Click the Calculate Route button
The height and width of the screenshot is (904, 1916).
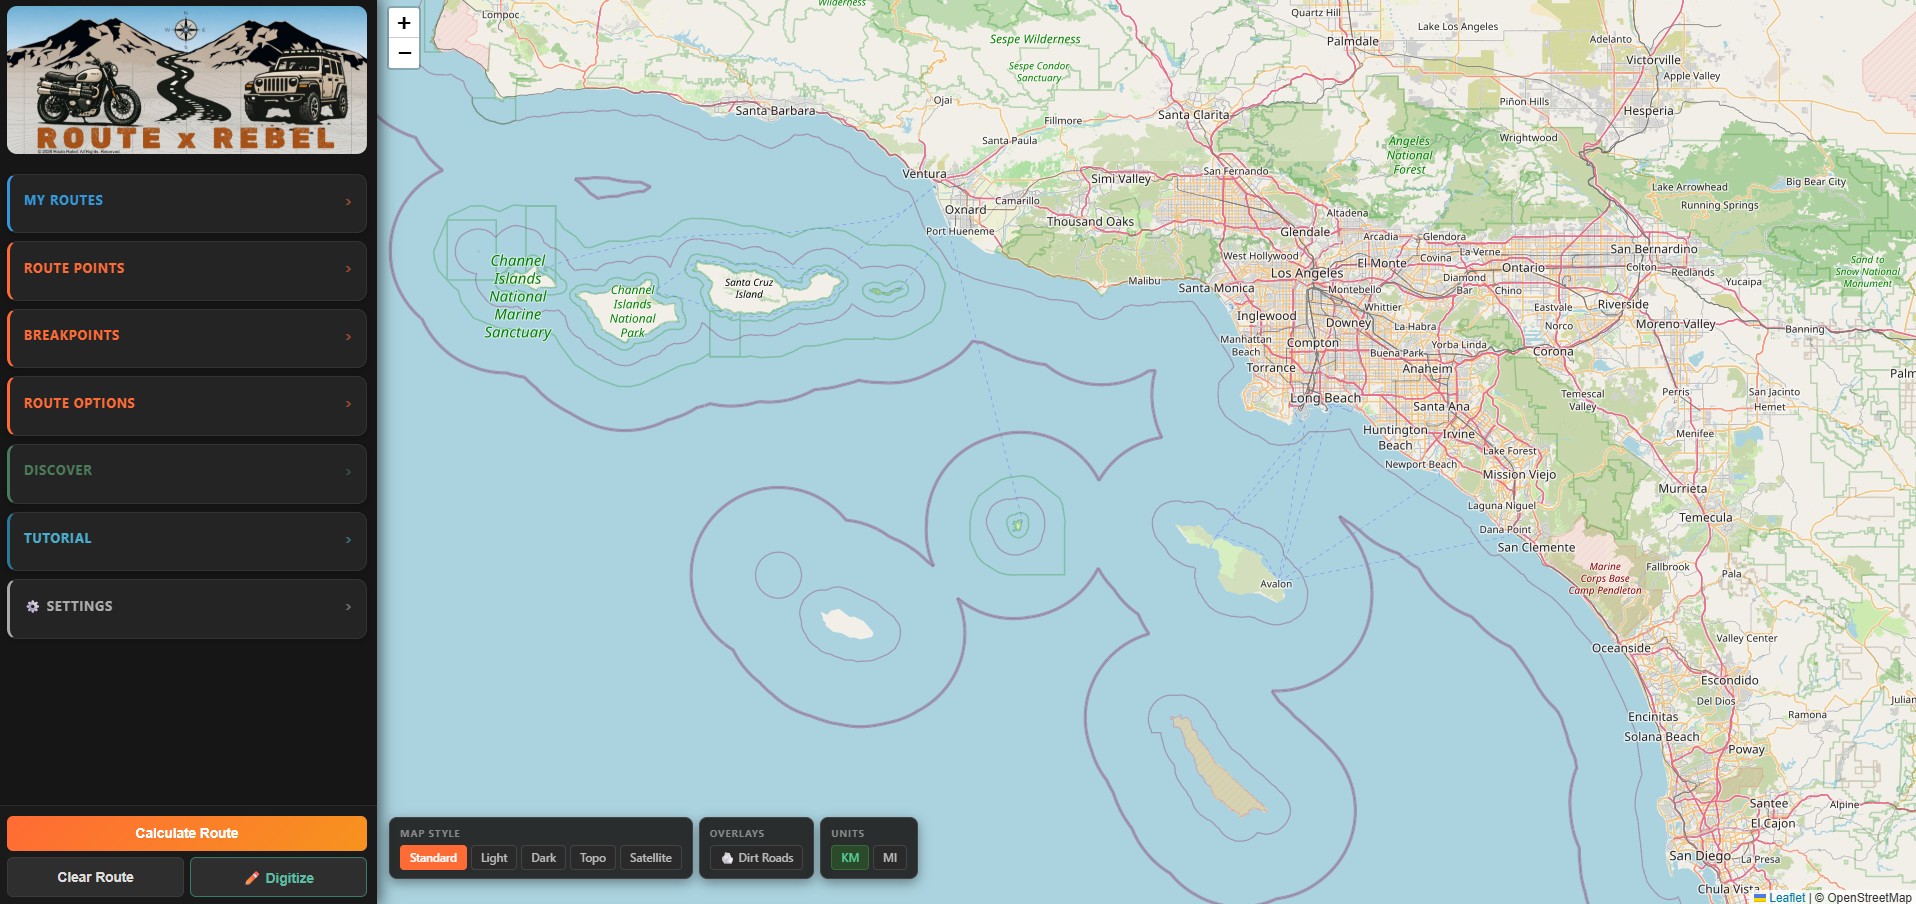187,833
